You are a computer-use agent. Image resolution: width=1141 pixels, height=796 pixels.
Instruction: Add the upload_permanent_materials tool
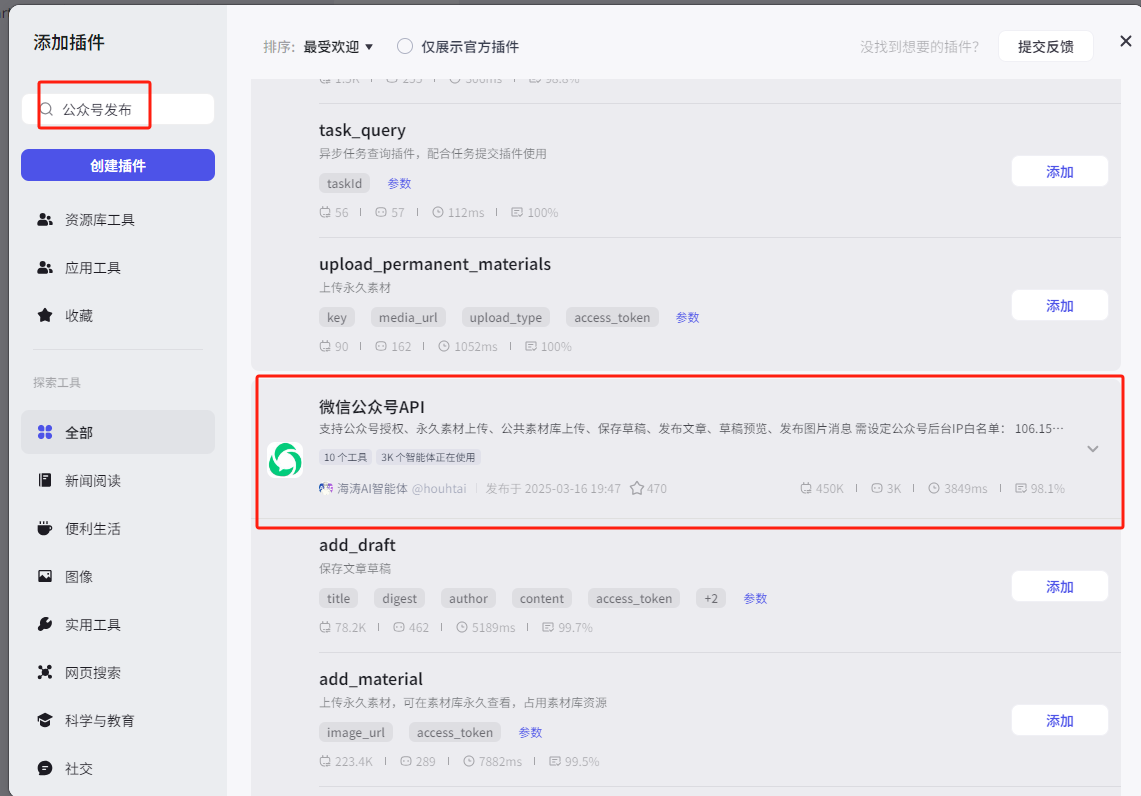tap(1060, 306)
